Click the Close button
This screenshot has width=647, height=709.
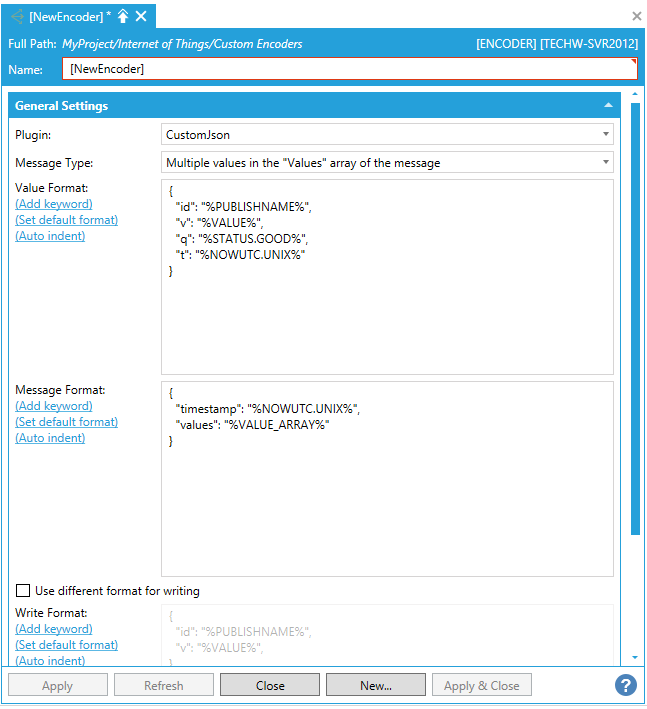(270, 686)
